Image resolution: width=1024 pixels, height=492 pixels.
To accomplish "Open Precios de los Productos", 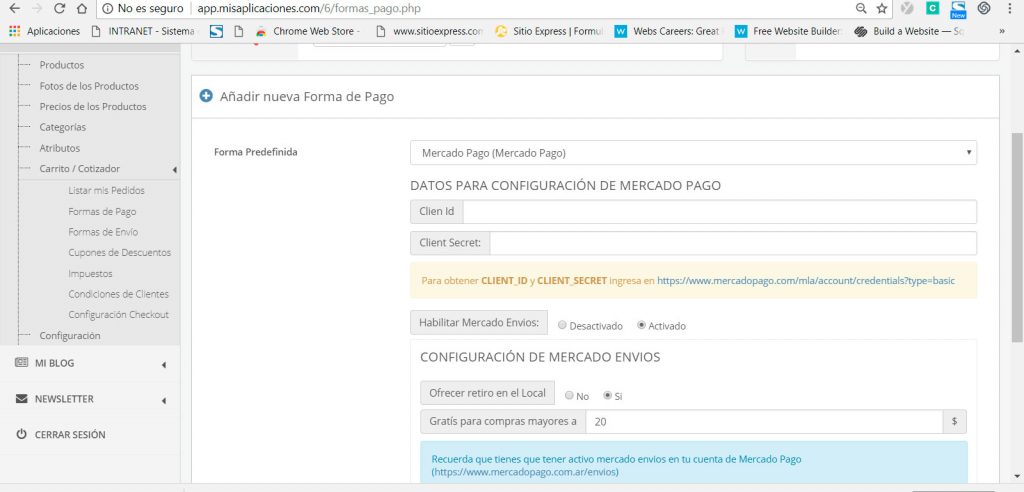I will pos(93,106).
